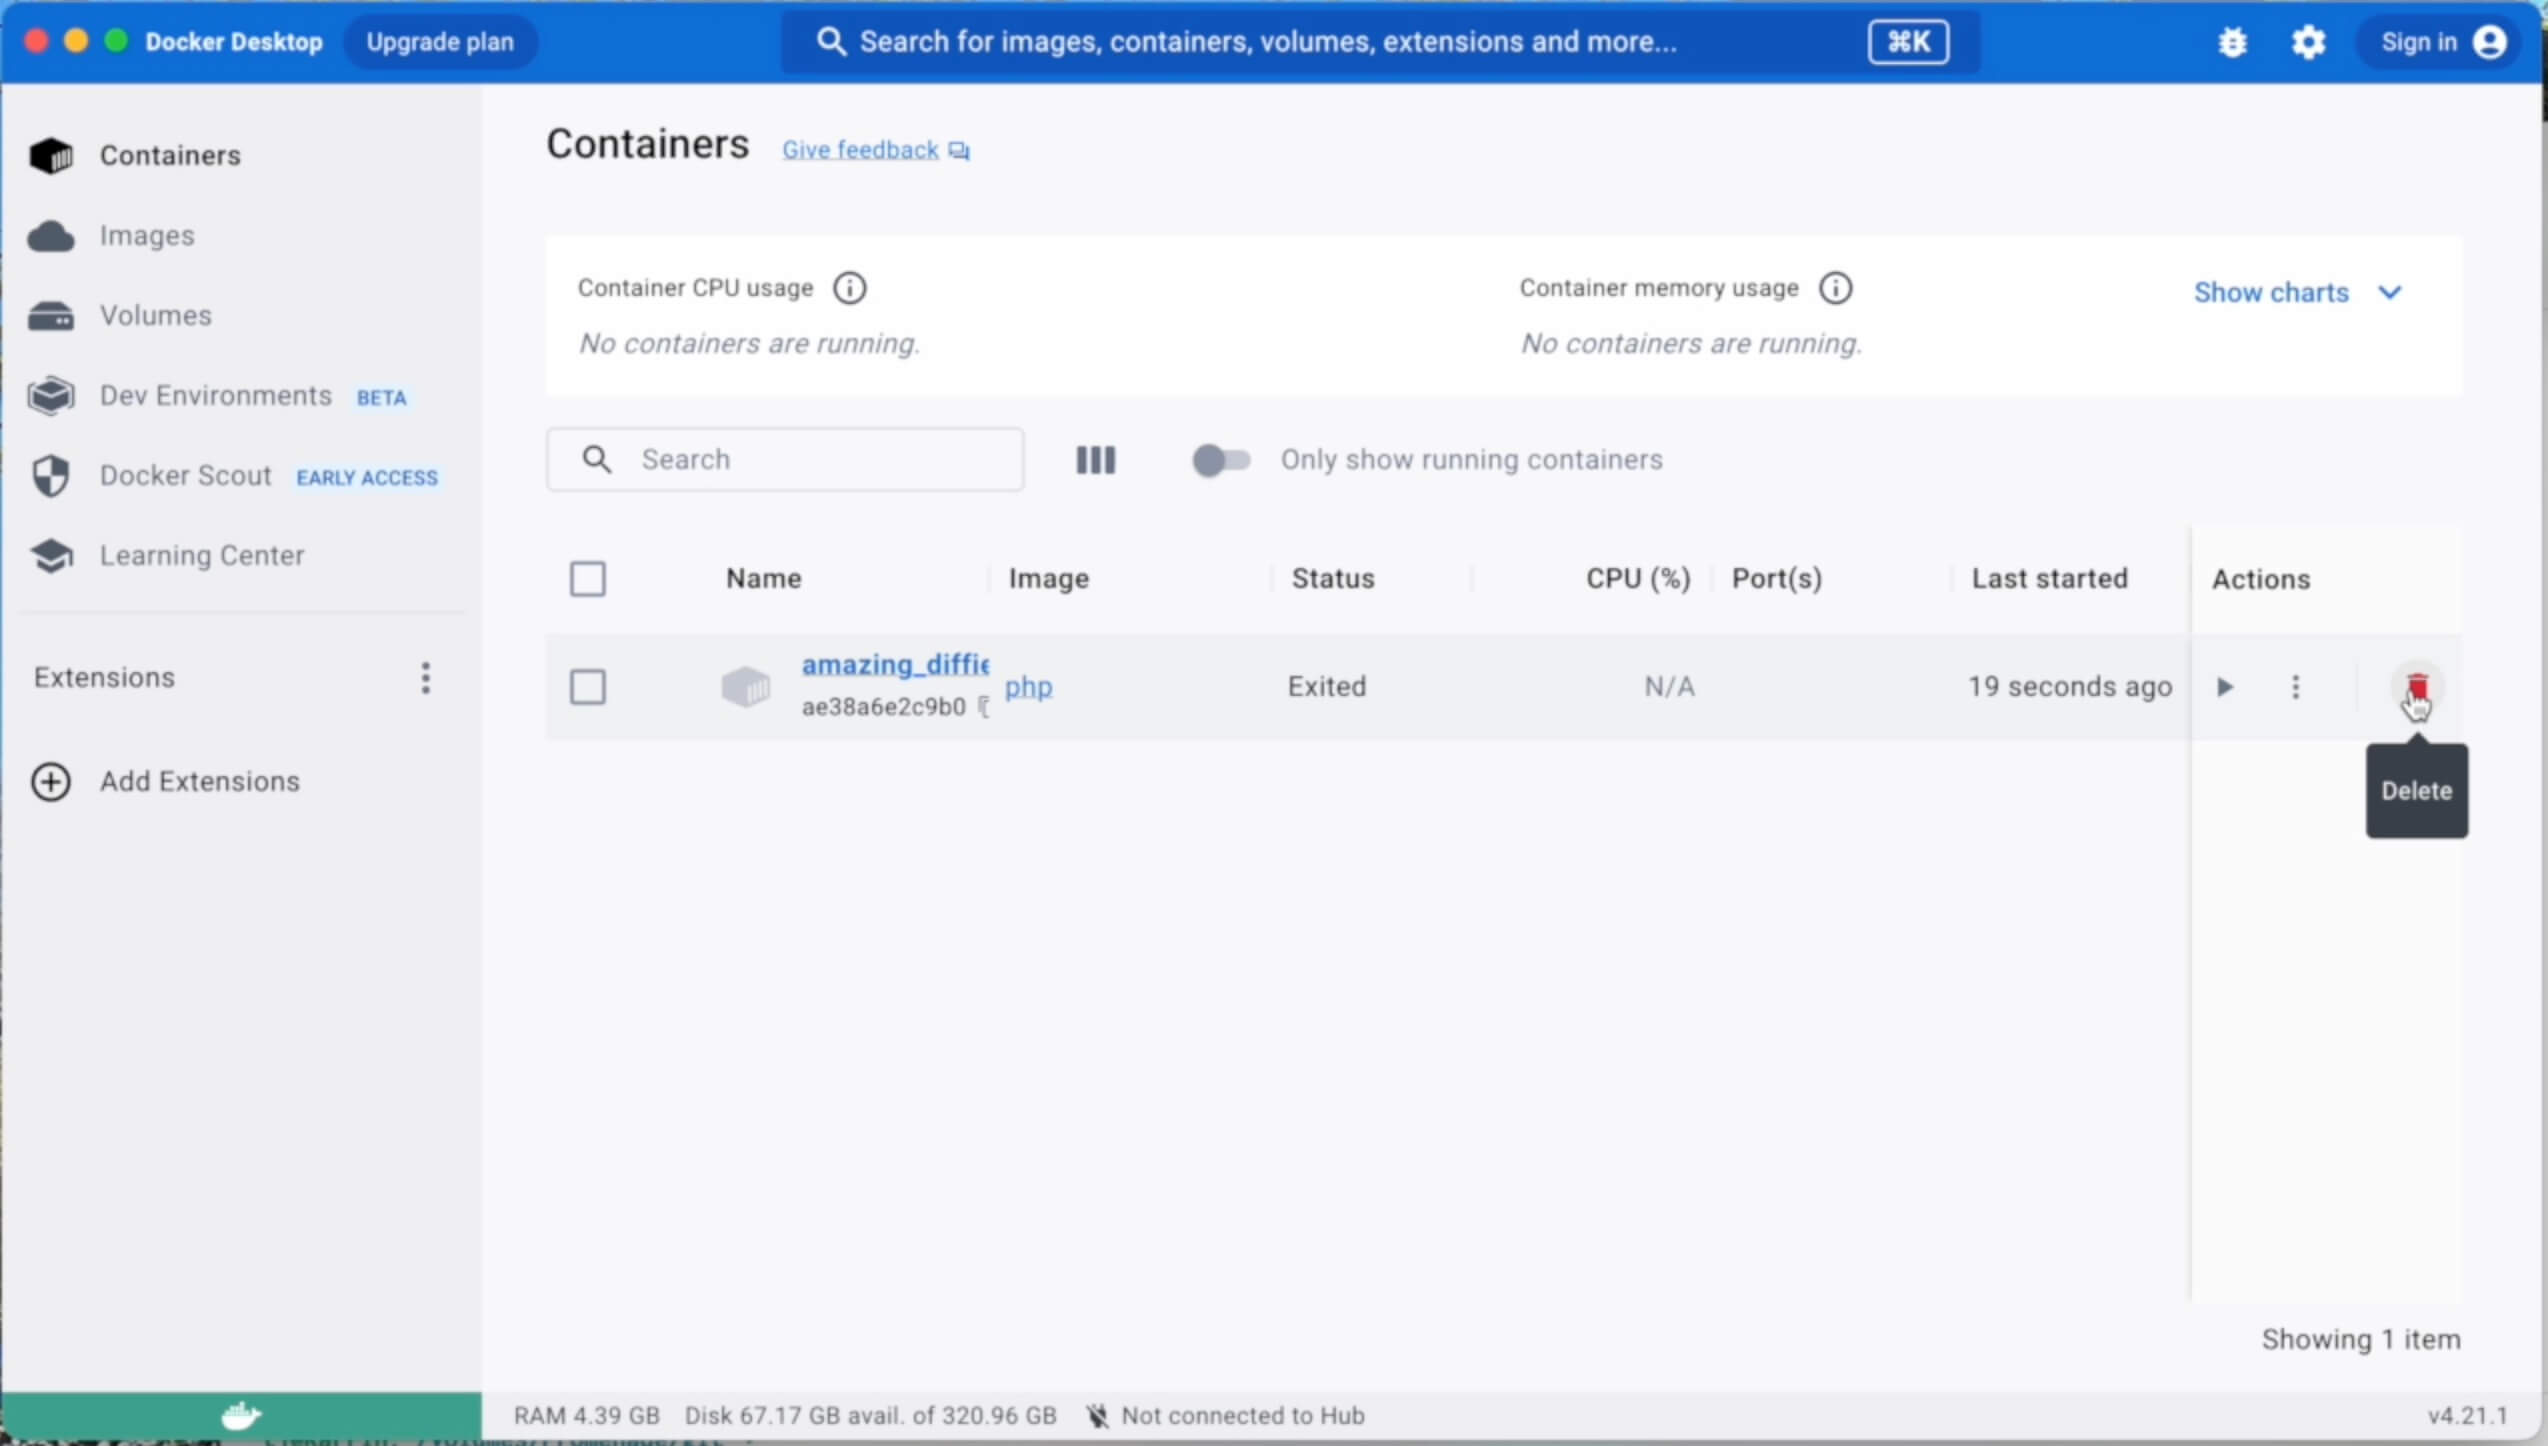Start the exited container with play button
Viewport: 2548px width, 1446px height.
[2224, 687]
